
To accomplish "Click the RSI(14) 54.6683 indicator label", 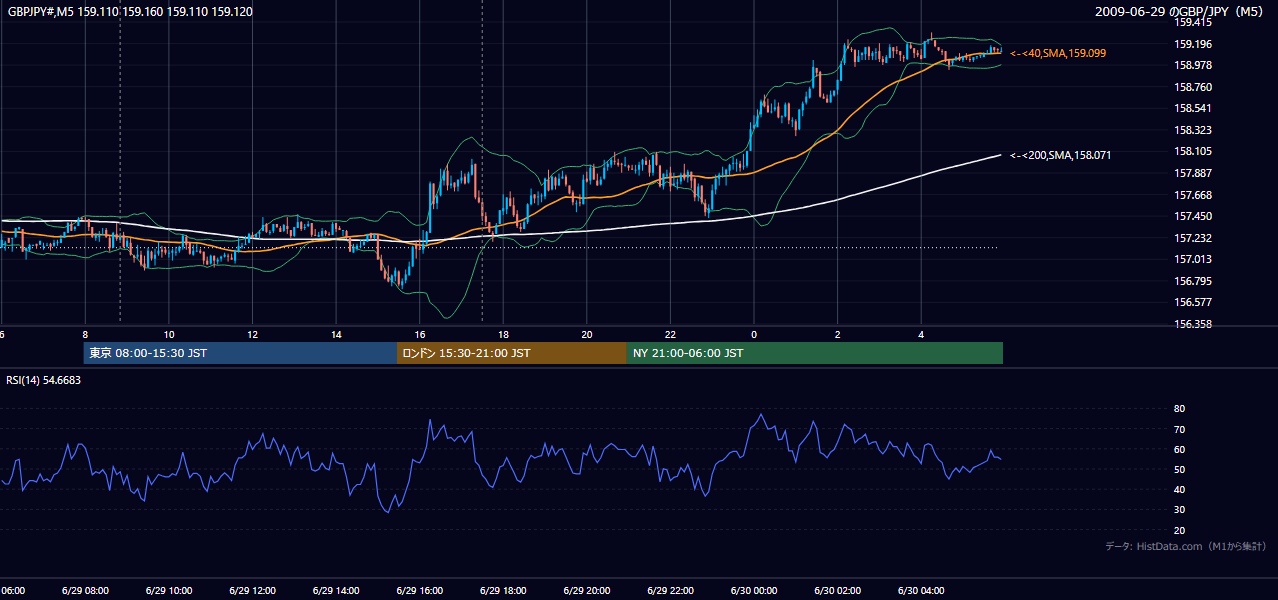I will [44, 380].
